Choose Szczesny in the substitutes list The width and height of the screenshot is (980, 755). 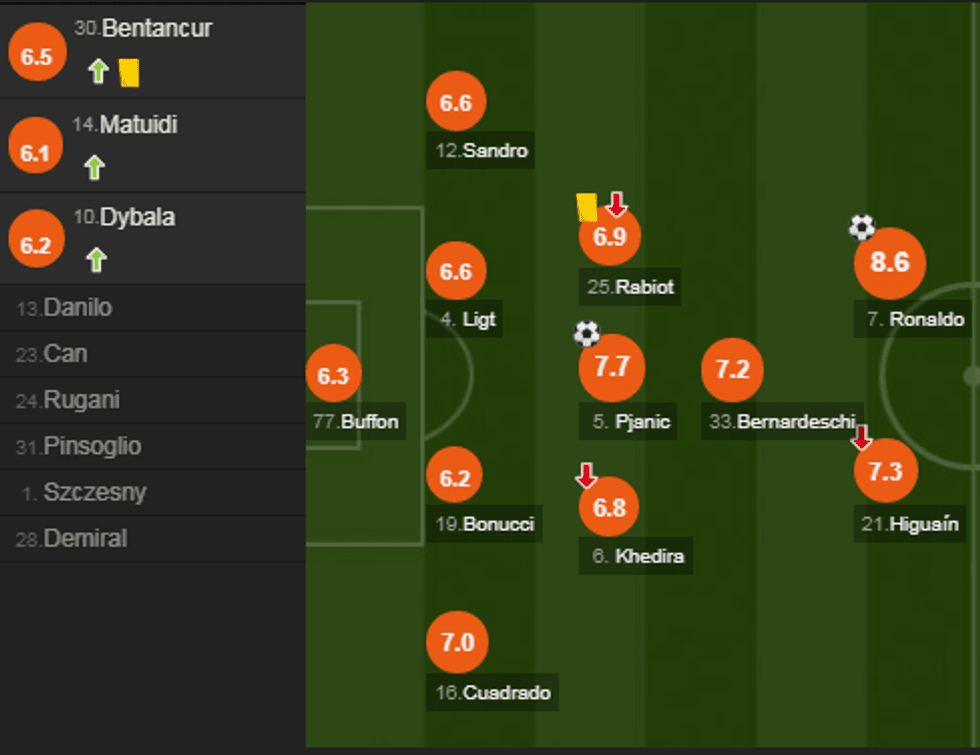click(95, 493)
